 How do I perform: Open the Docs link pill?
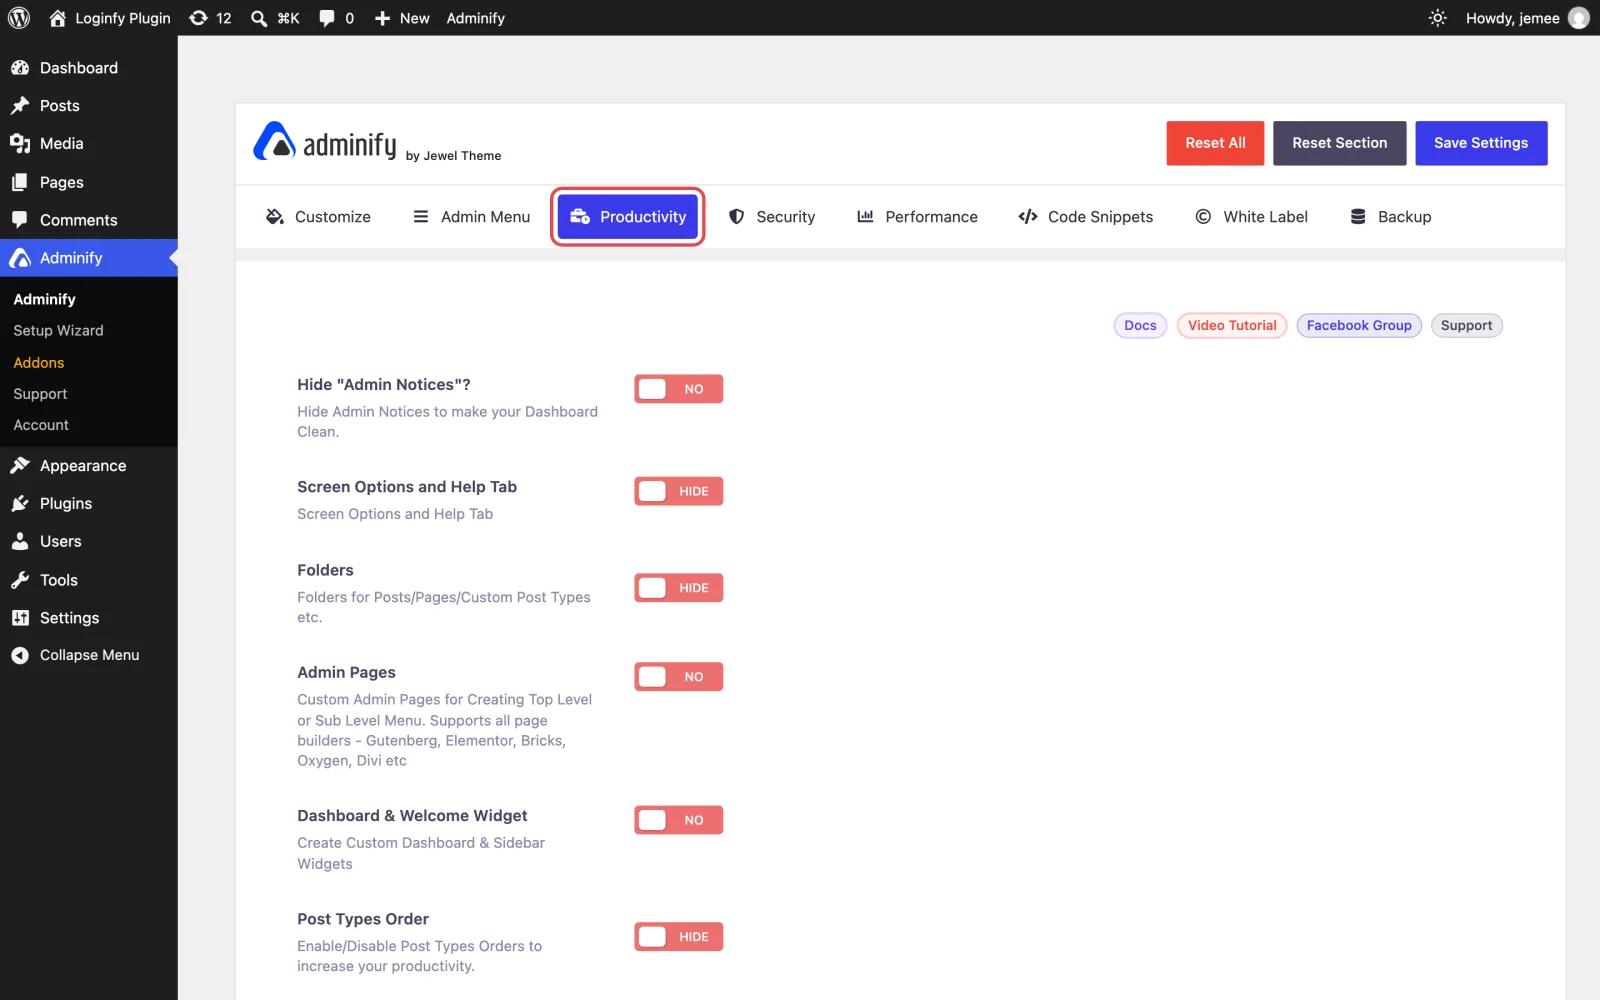1140,326
